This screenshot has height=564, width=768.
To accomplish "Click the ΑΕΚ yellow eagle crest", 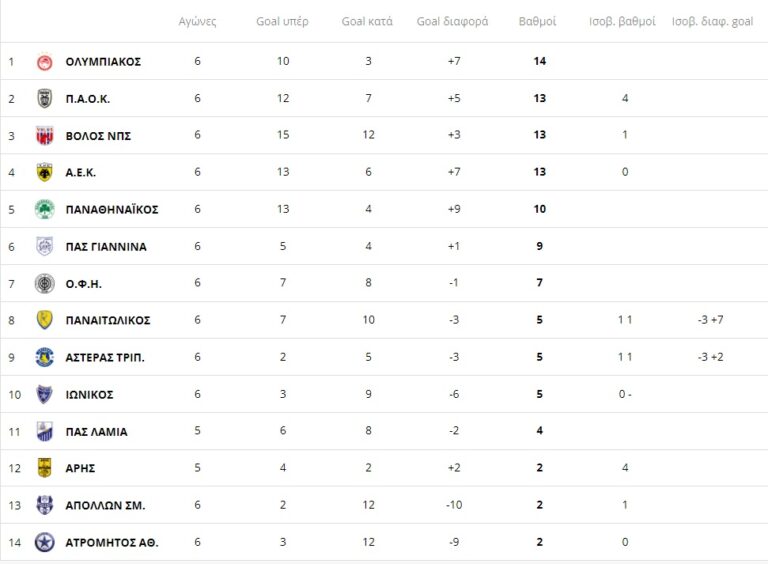I will pyautogui.click(x=44, y=173).
